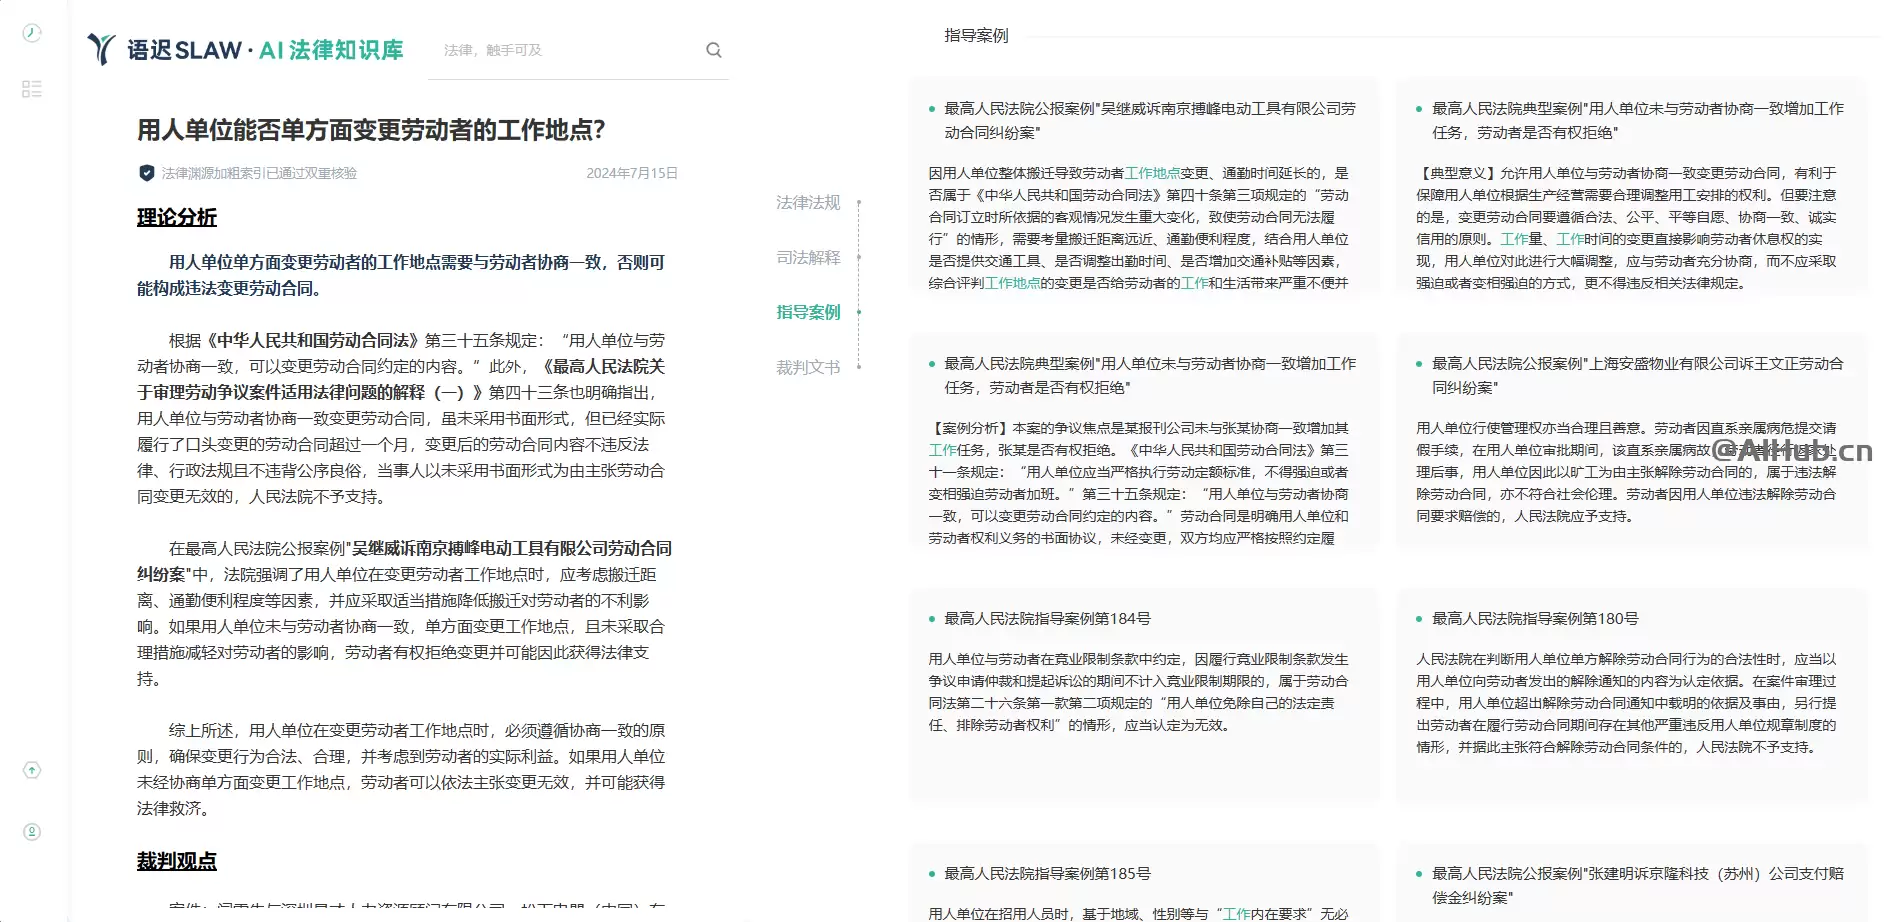
Task: Switch to 司法解释 section
Action: pos(808,258)
